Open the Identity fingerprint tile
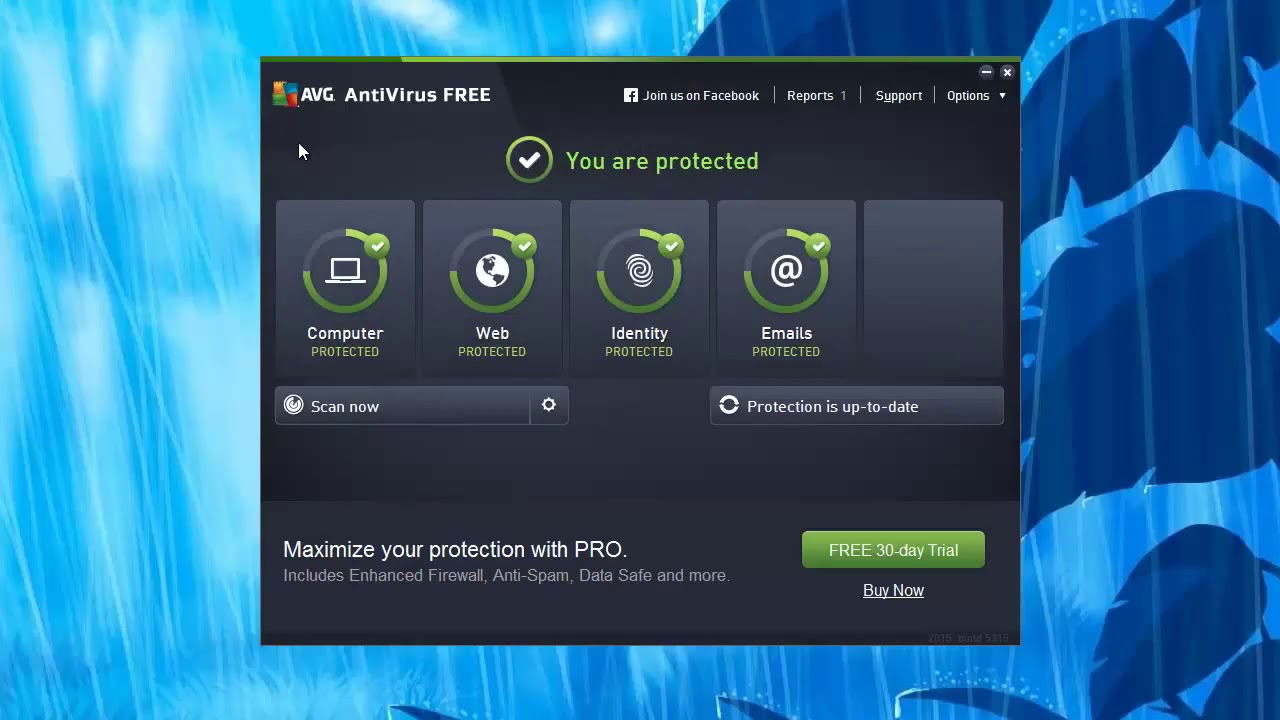Screen dimensions: 1280x720 [x=639, y=287]
